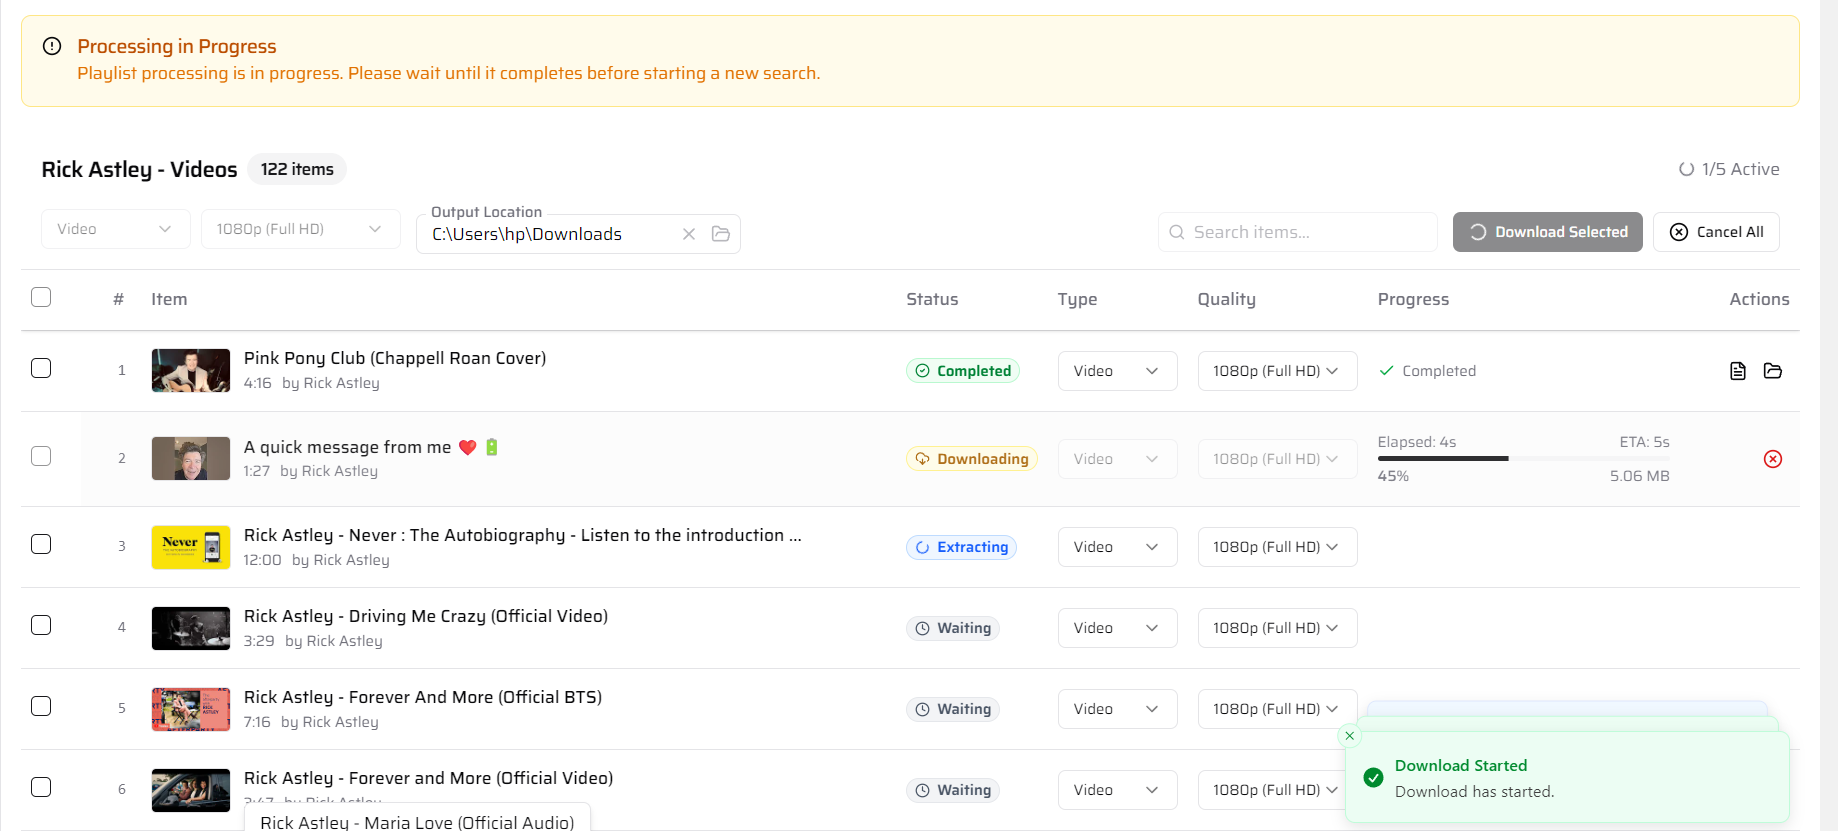The height and width of the screenshot is (831, 1838).
Task: Open the global Video type dropdown
Action: (x=115, y=229)
